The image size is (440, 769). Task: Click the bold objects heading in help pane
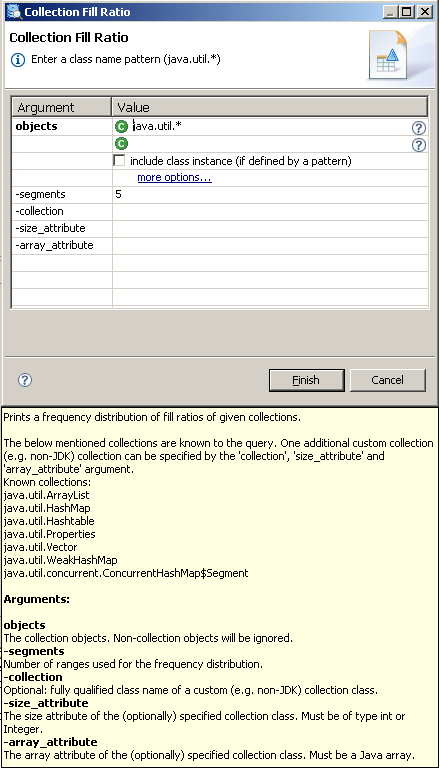click(x=25, y=625)
